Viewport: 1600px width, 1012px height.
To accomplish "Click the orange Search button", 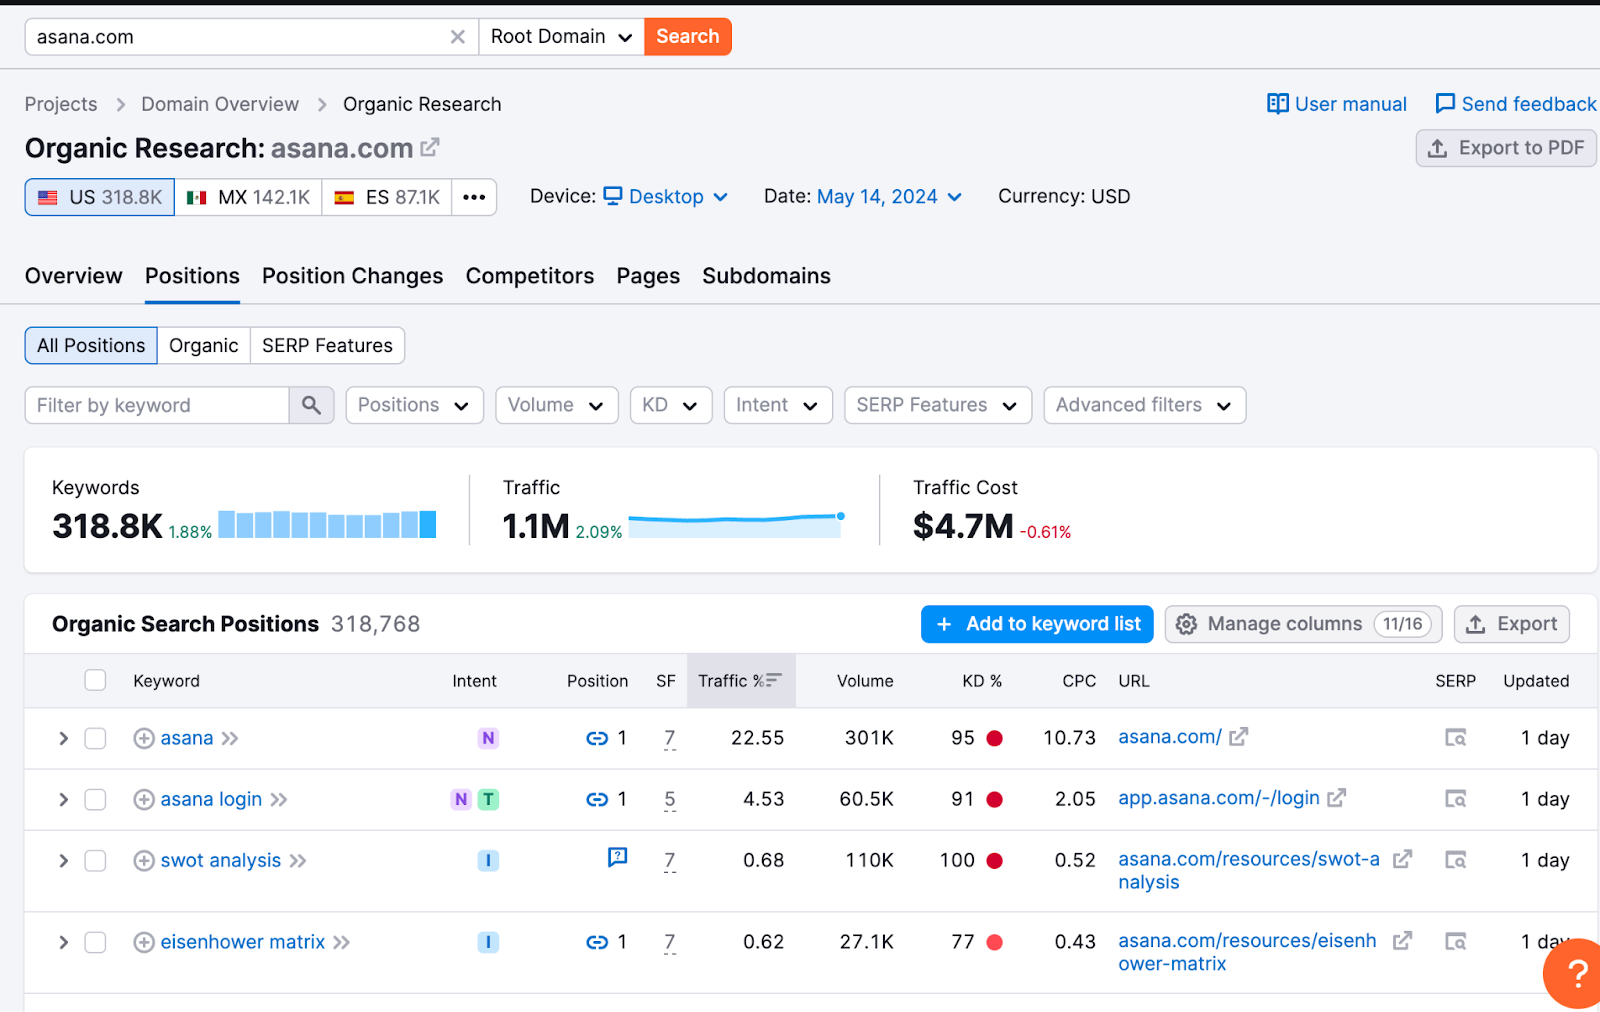I will pos(688,37).
